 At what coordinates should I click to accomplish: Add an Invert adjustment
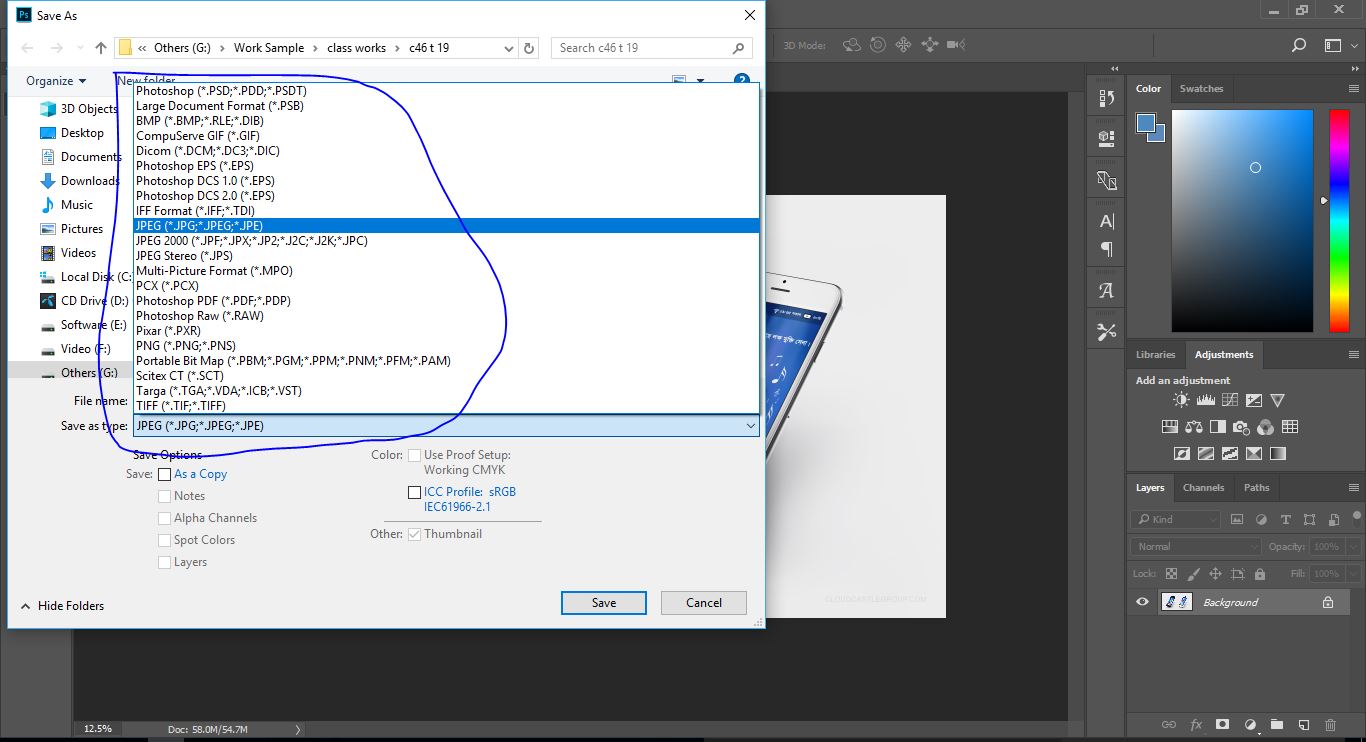coord(1181,453)
